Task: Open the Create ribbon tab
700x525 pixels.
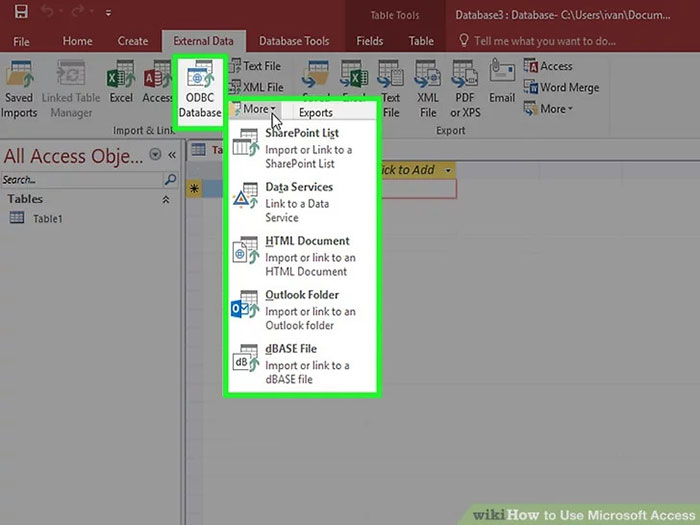Action: 133,41
